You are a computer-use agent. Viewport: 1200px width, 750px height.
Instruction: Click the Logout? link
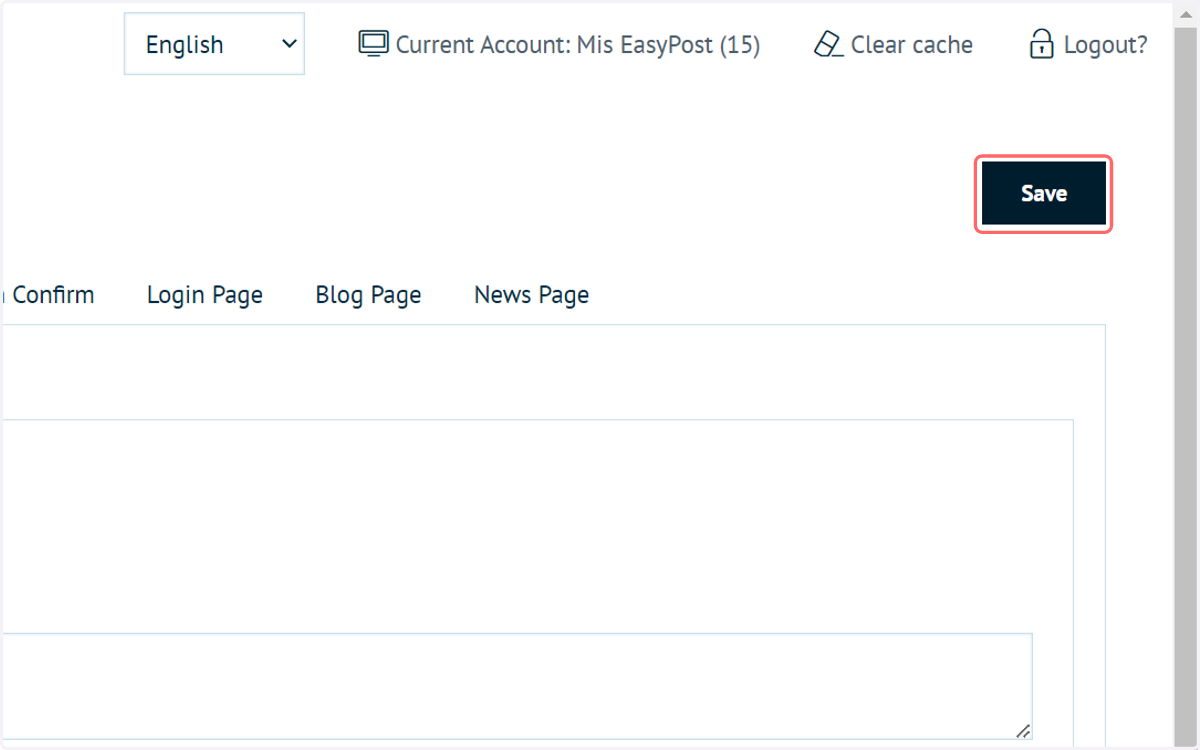(1105, 45)
